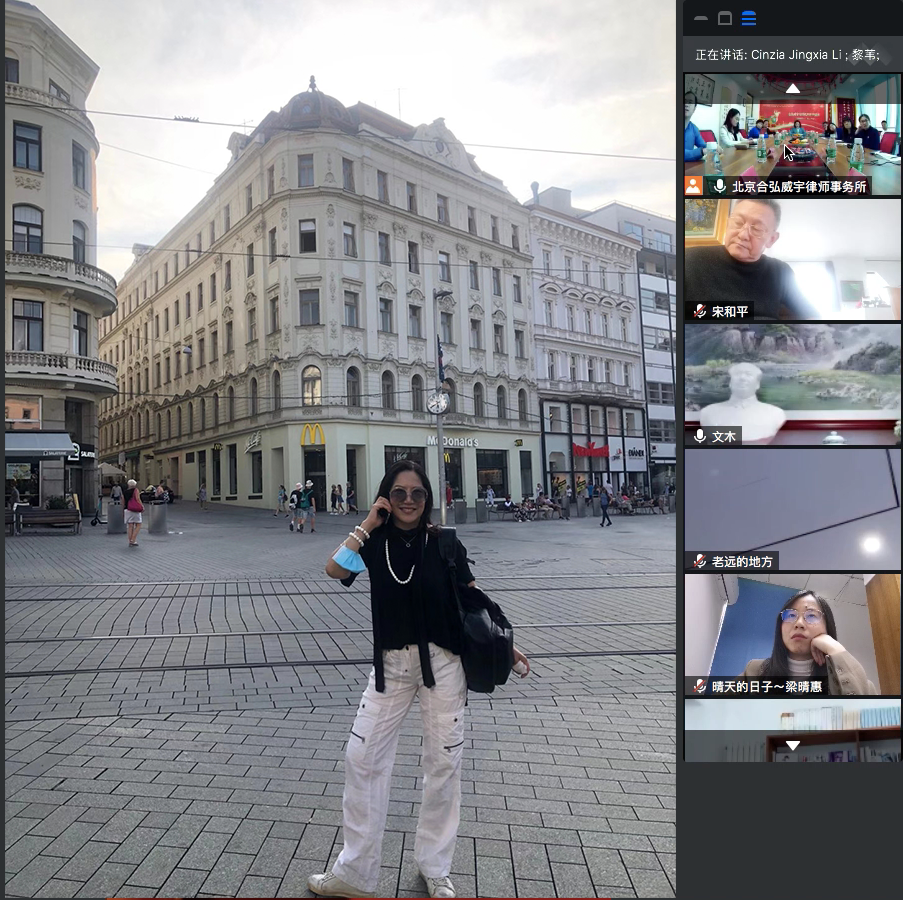Click the shared photo in main view

coord(340,449)
